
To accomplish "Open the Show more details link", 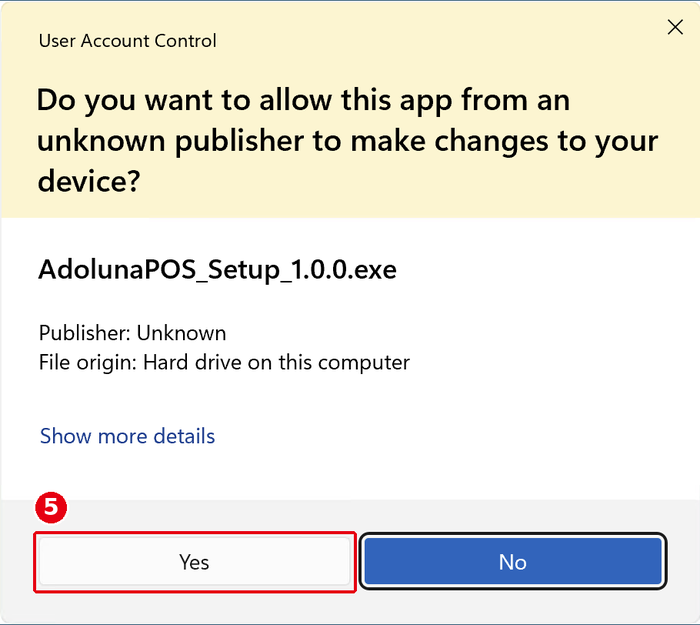I will pos(127,436).
